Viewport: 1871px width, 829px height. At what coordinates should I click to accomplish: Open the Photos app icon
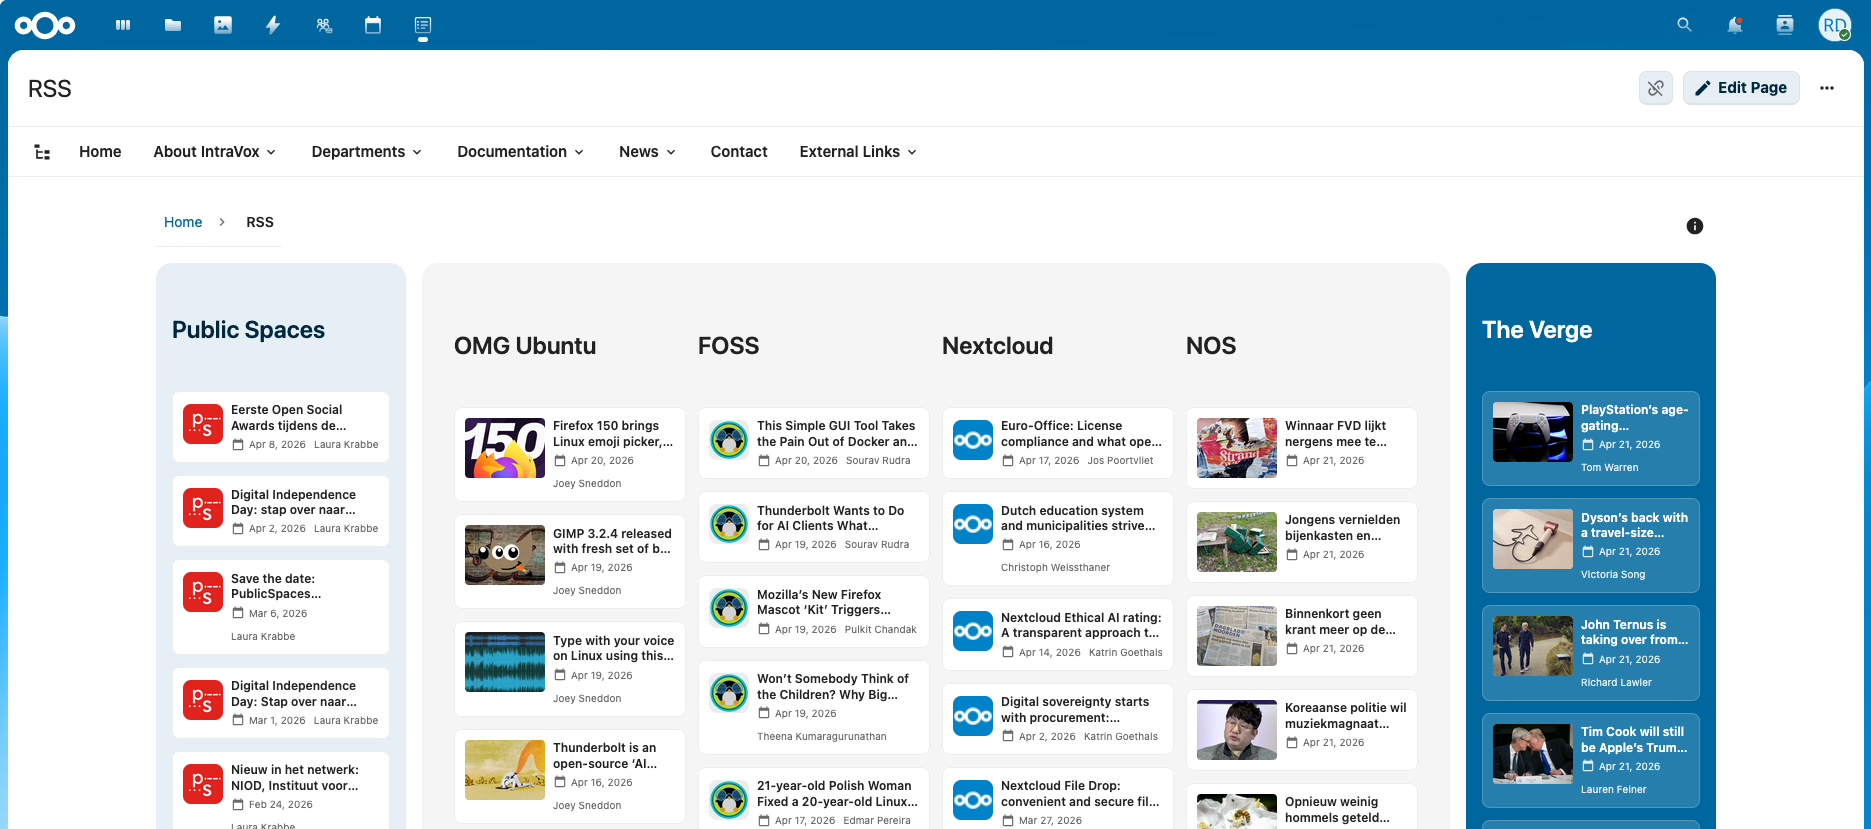pyautogui.click(x=223, y=25)
